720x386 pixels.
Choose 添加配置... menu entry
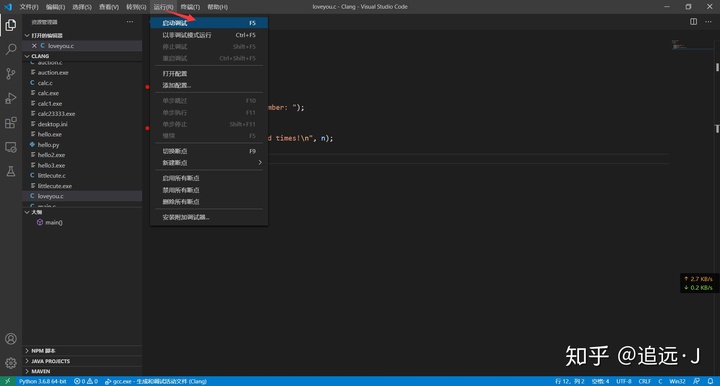(209, 85)
